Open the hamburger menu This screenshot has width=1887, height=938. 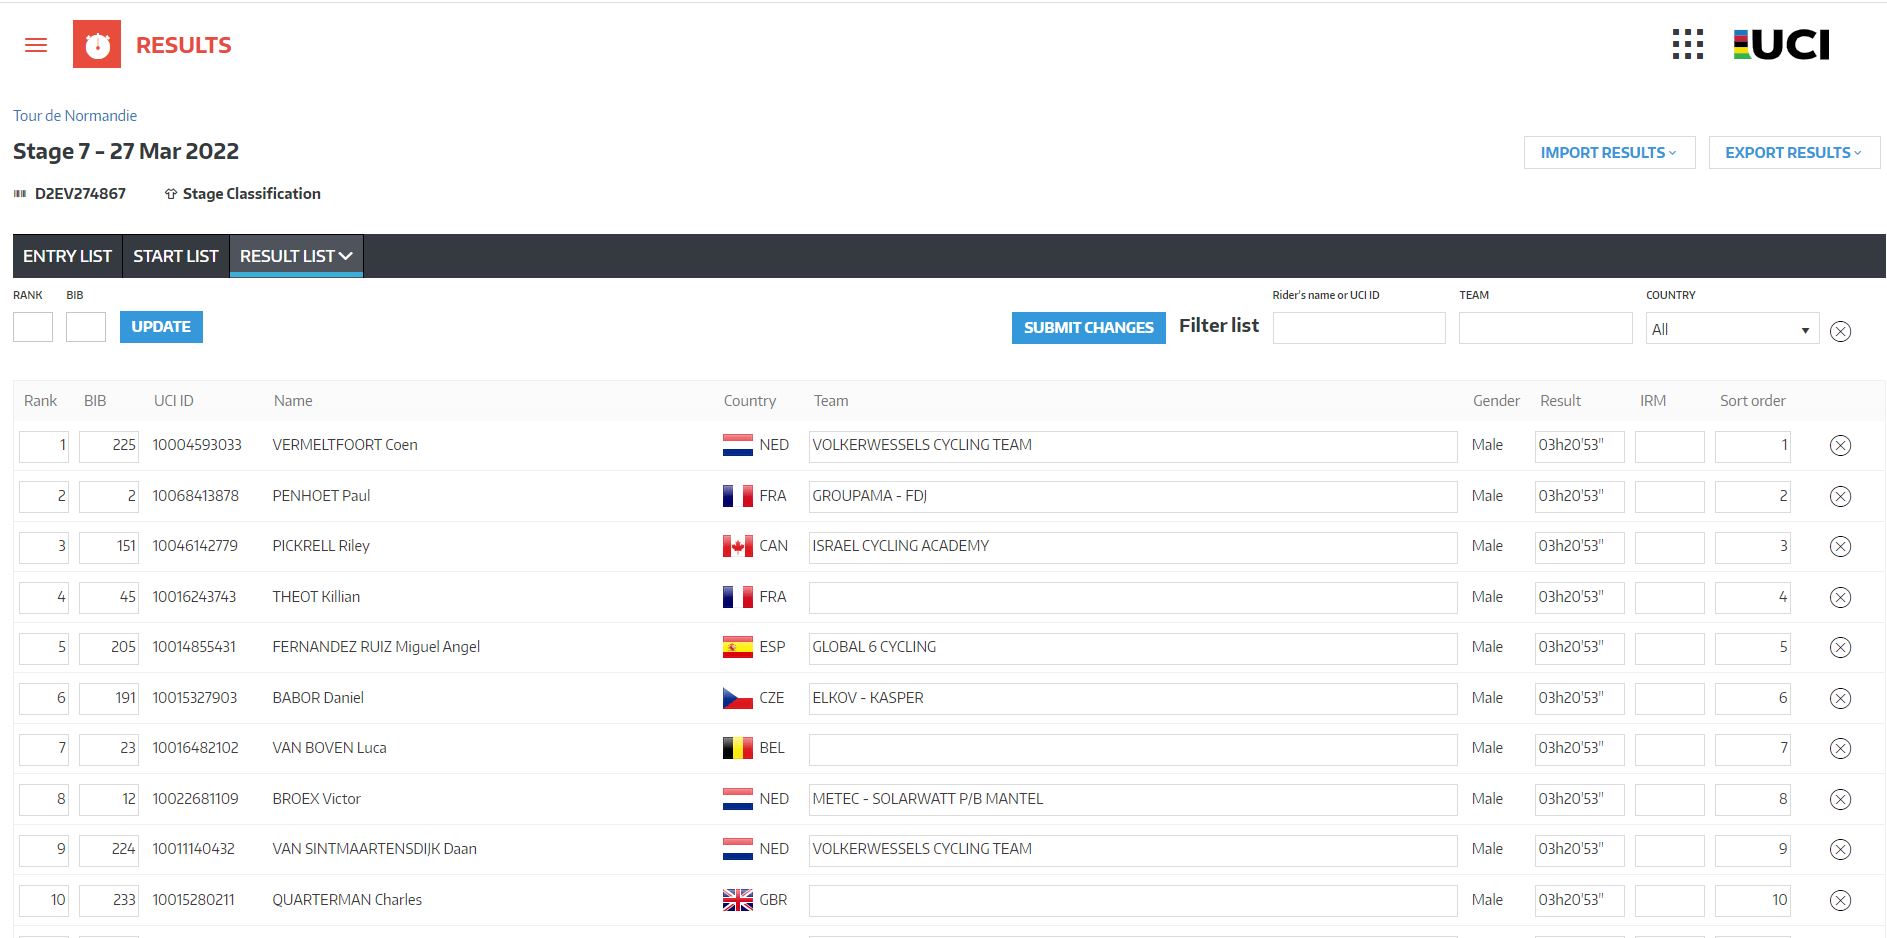pos(36,45)
